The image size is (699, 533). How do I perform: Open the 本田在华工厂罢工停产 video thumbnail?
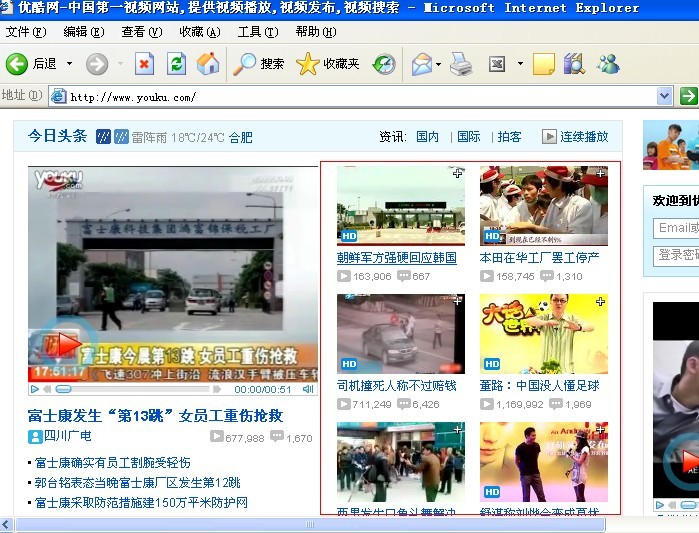[x=544, y=205]
